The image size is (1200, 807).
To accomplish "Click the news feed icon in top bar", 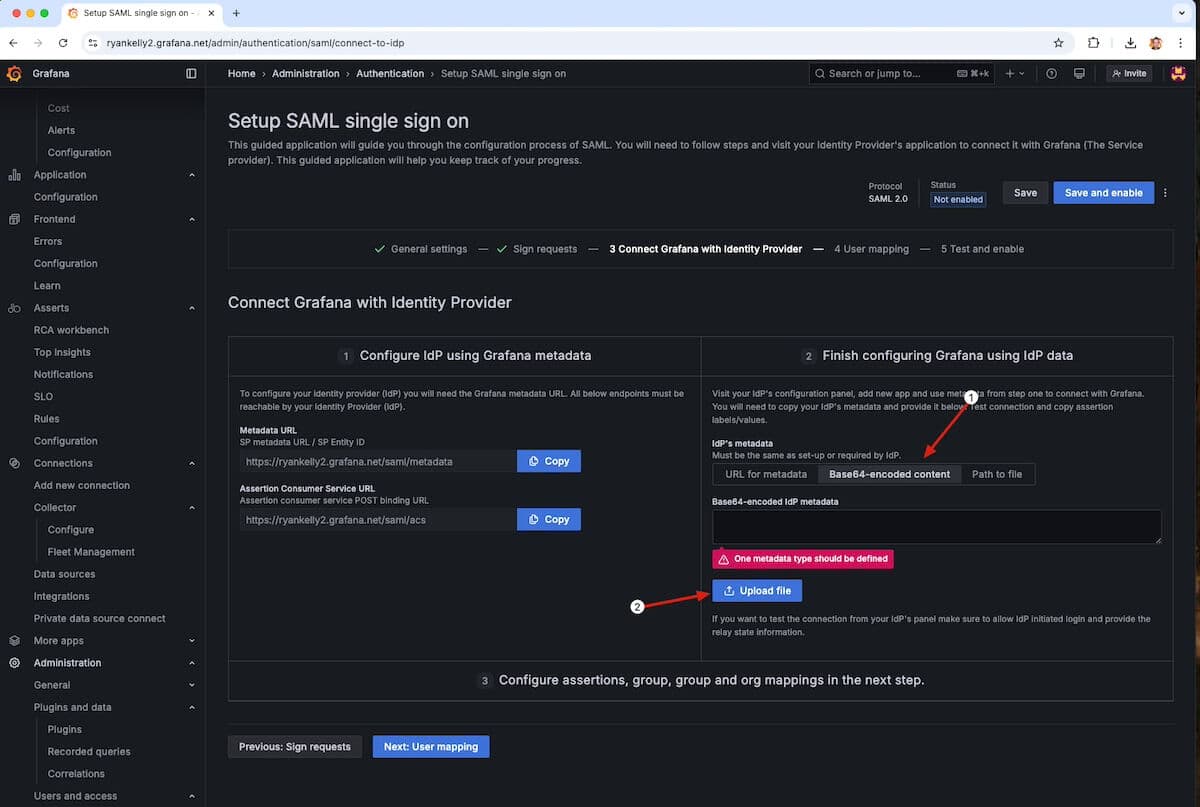I will [1079, 73].
